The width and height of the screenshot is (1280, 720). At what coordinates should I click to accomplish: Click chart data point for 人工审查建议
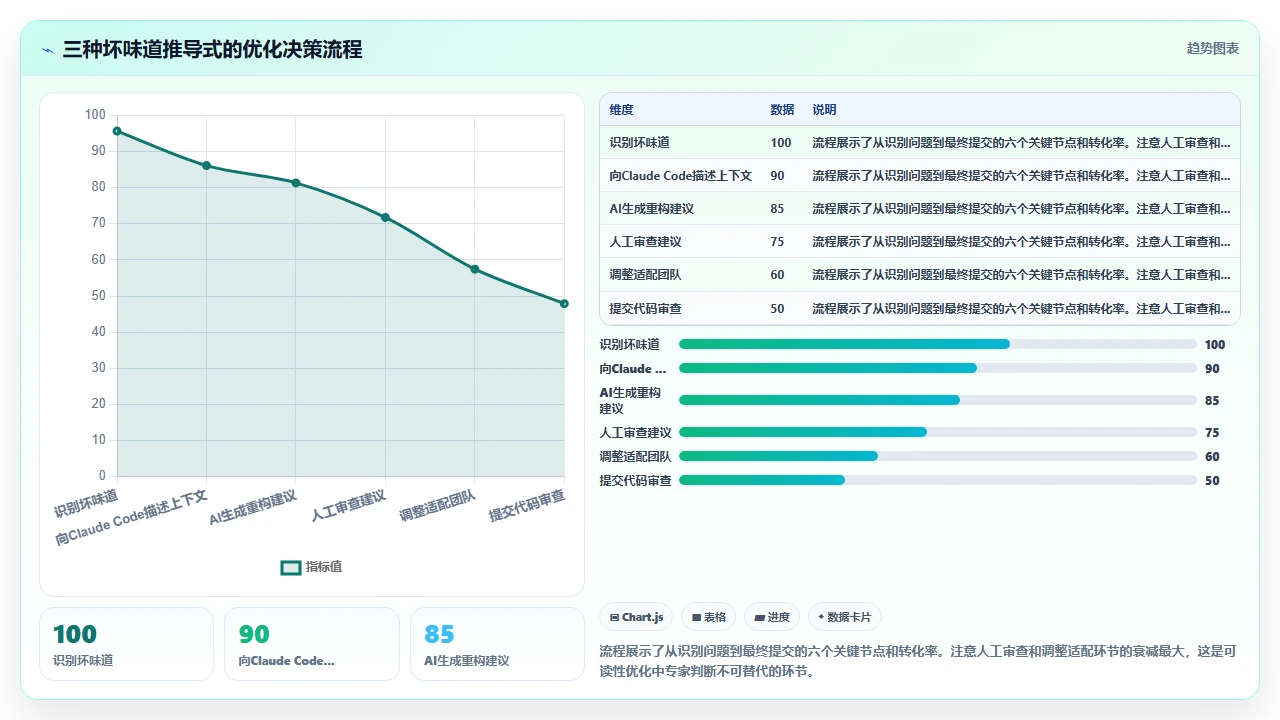click(x=385, y=217)
